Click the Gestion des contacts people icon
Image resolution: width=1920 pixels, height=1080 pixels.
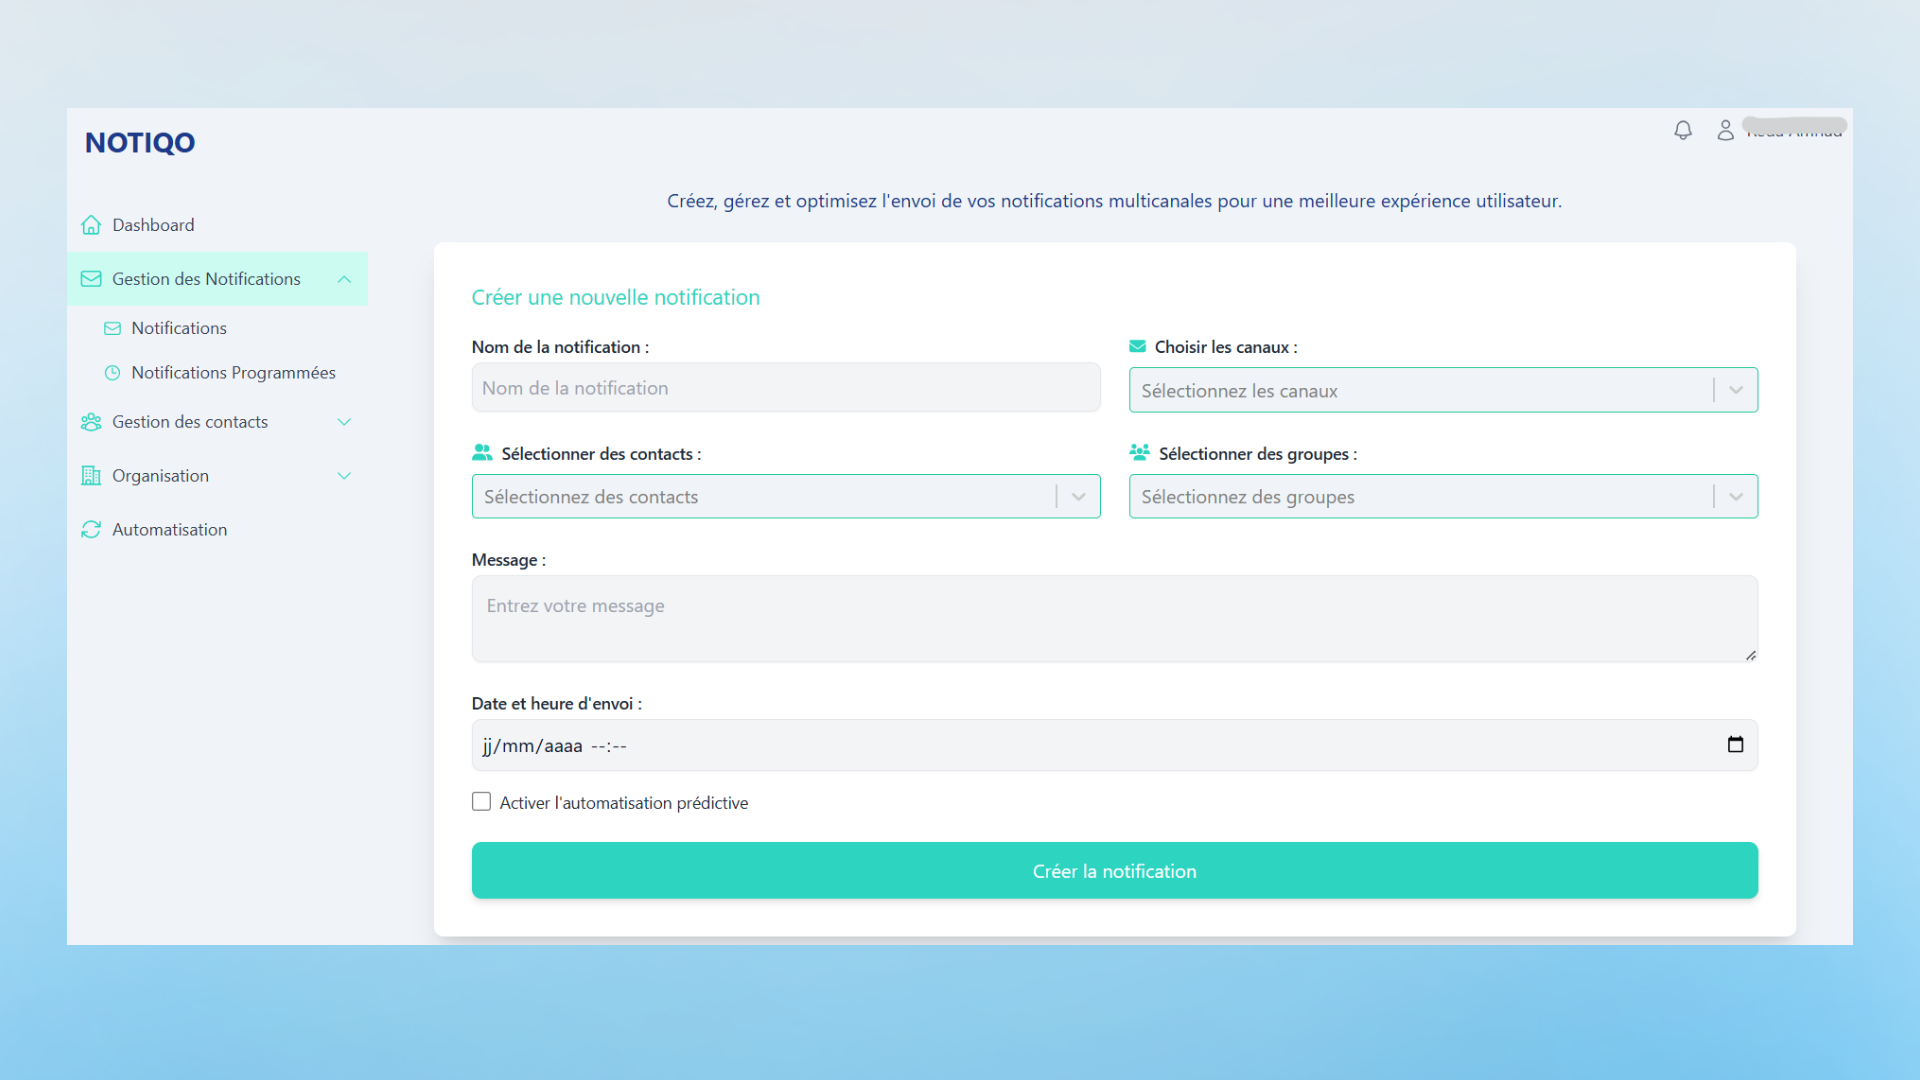click(91, 422)
